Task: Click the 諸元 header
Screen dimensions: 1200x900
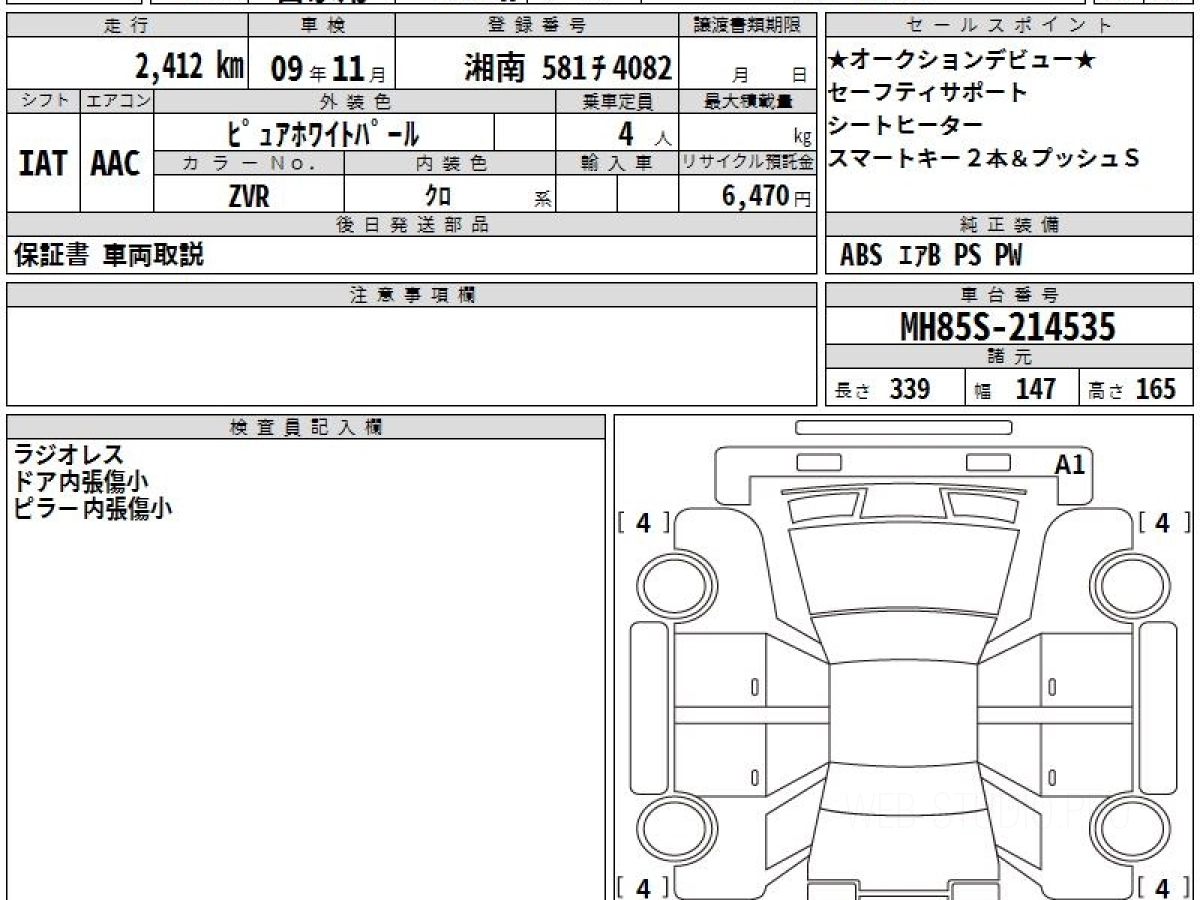Action: tap(1010, 357)
